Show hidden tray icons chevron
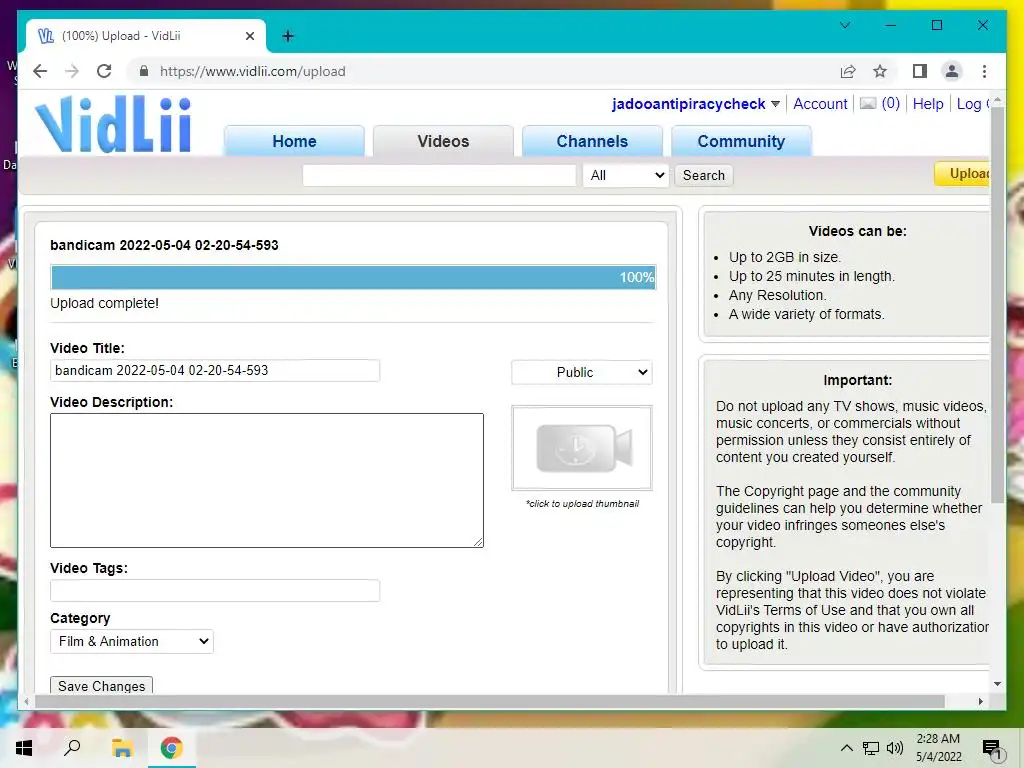Viewport: 1024px width, 768px height. [x=846, y=748]
